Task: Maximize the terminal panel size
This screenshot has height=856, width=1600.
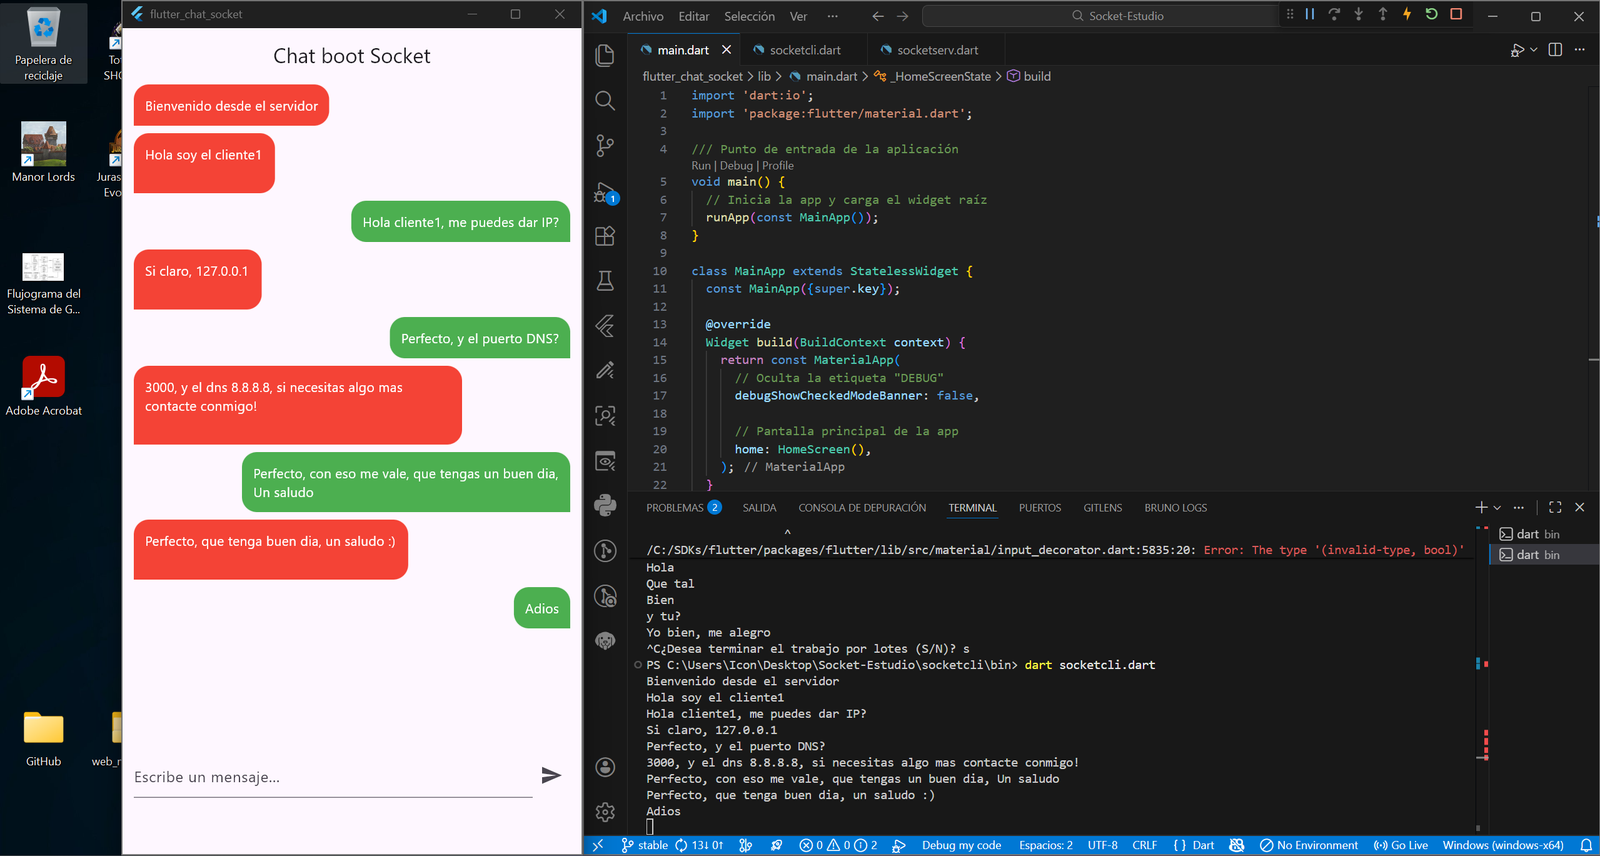Action: point(1555,508)
